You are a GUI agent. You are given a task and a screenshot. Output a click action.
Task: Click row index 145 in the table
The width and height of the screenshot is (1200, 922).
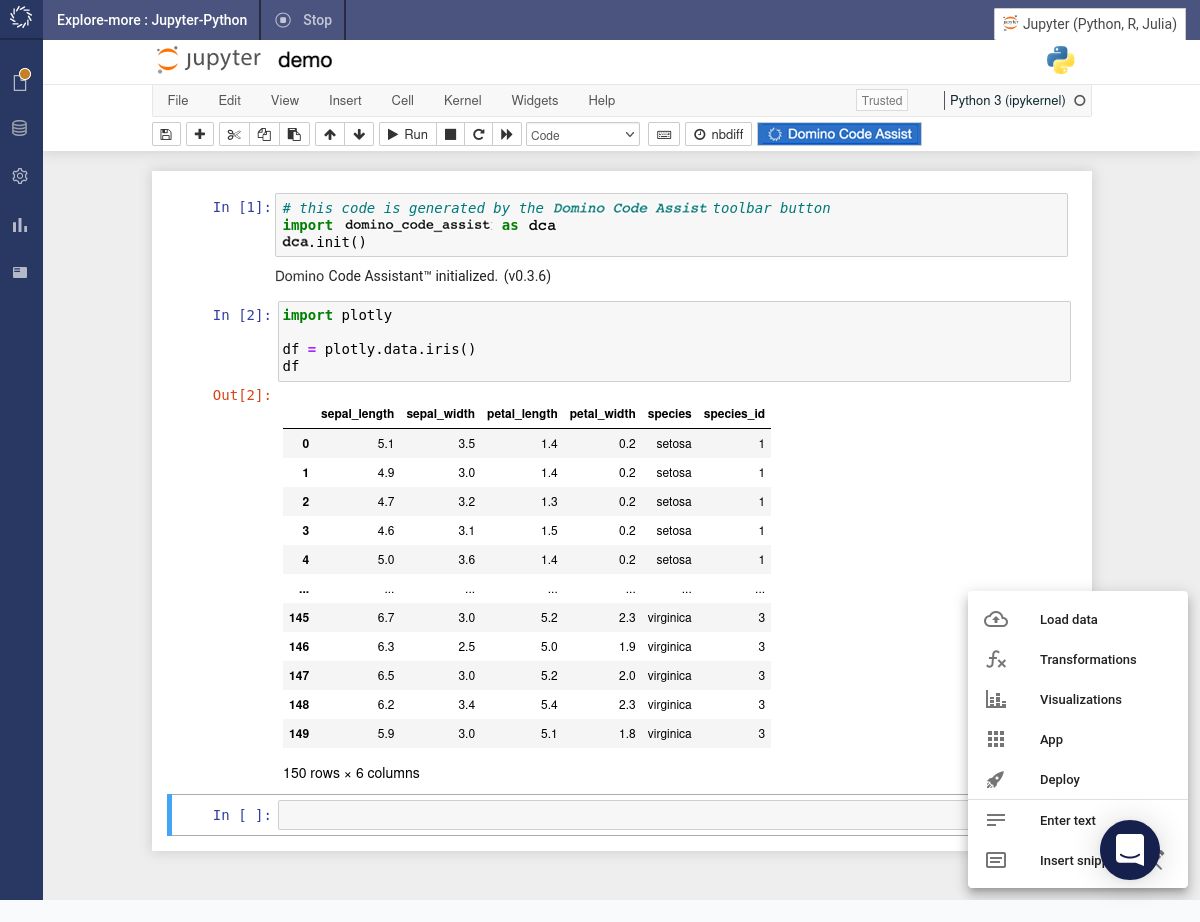coord(299,618)
